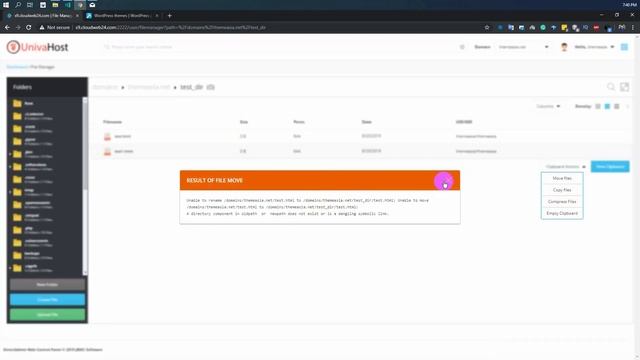This screenshot has width=640, height=360.
Task: Switch to the WordPress themes tab
Action: coord(121,16)
